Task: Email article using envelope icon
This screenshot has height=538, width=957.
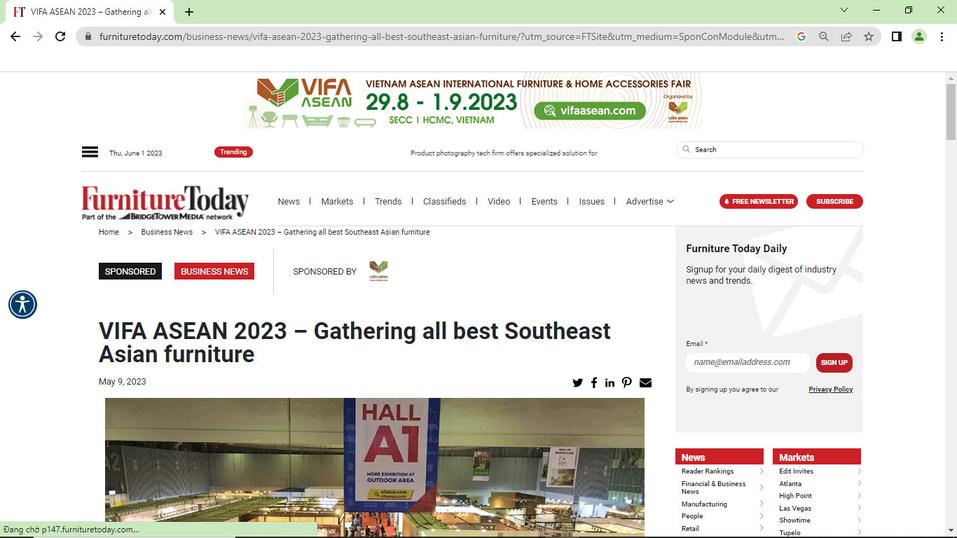Action: coord(645,383)
